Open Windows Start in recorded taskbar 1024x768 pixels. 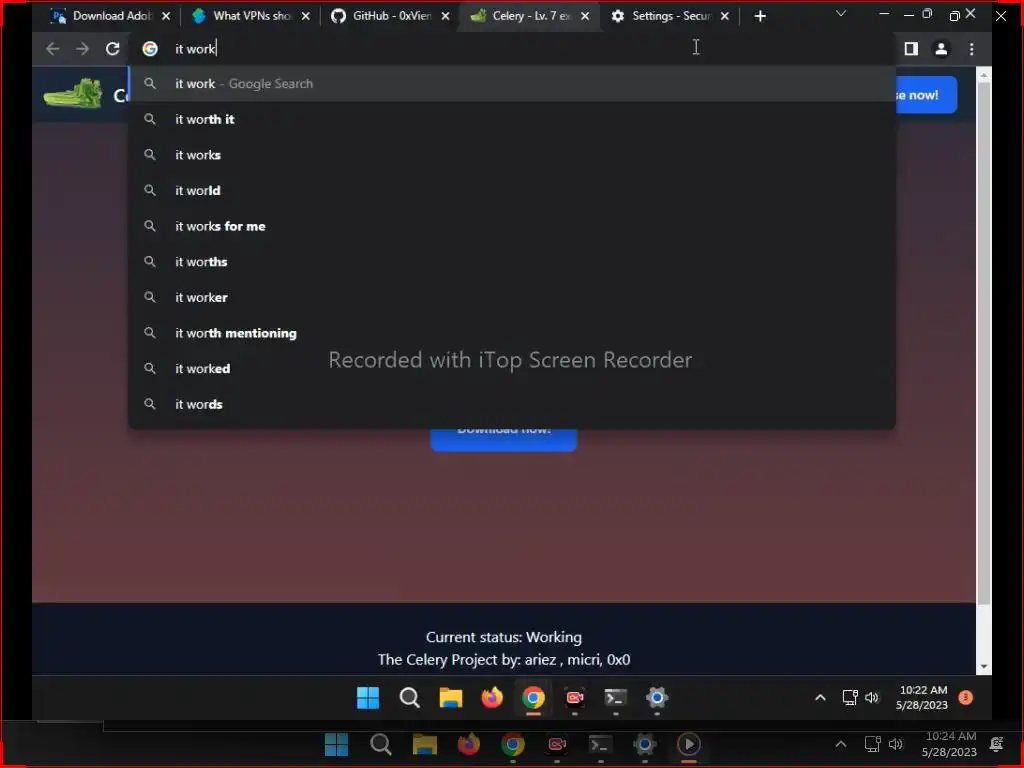tap(368, 697)
